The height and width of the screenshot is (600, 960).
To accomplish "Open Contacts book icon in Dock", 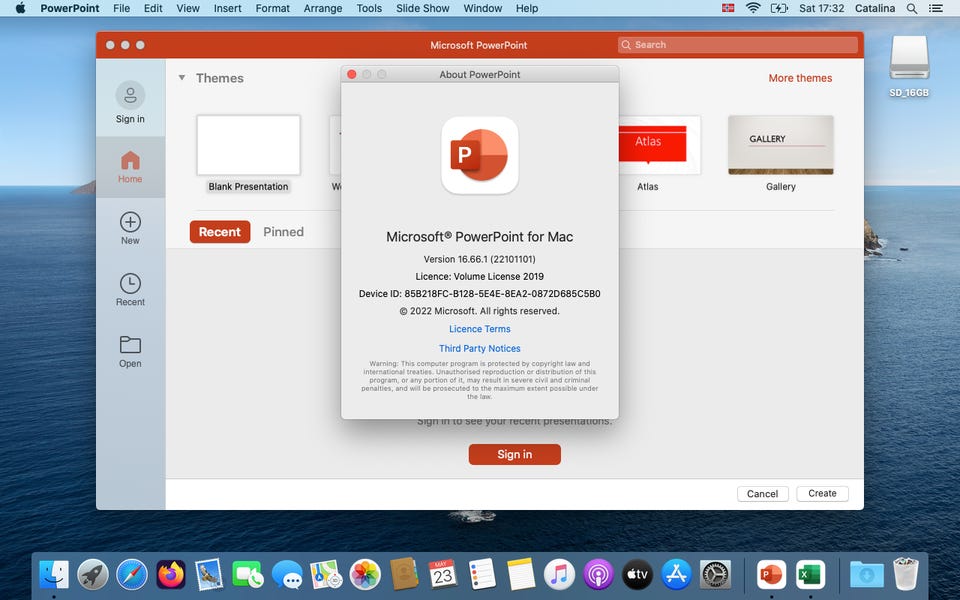I will click(403, 575).
